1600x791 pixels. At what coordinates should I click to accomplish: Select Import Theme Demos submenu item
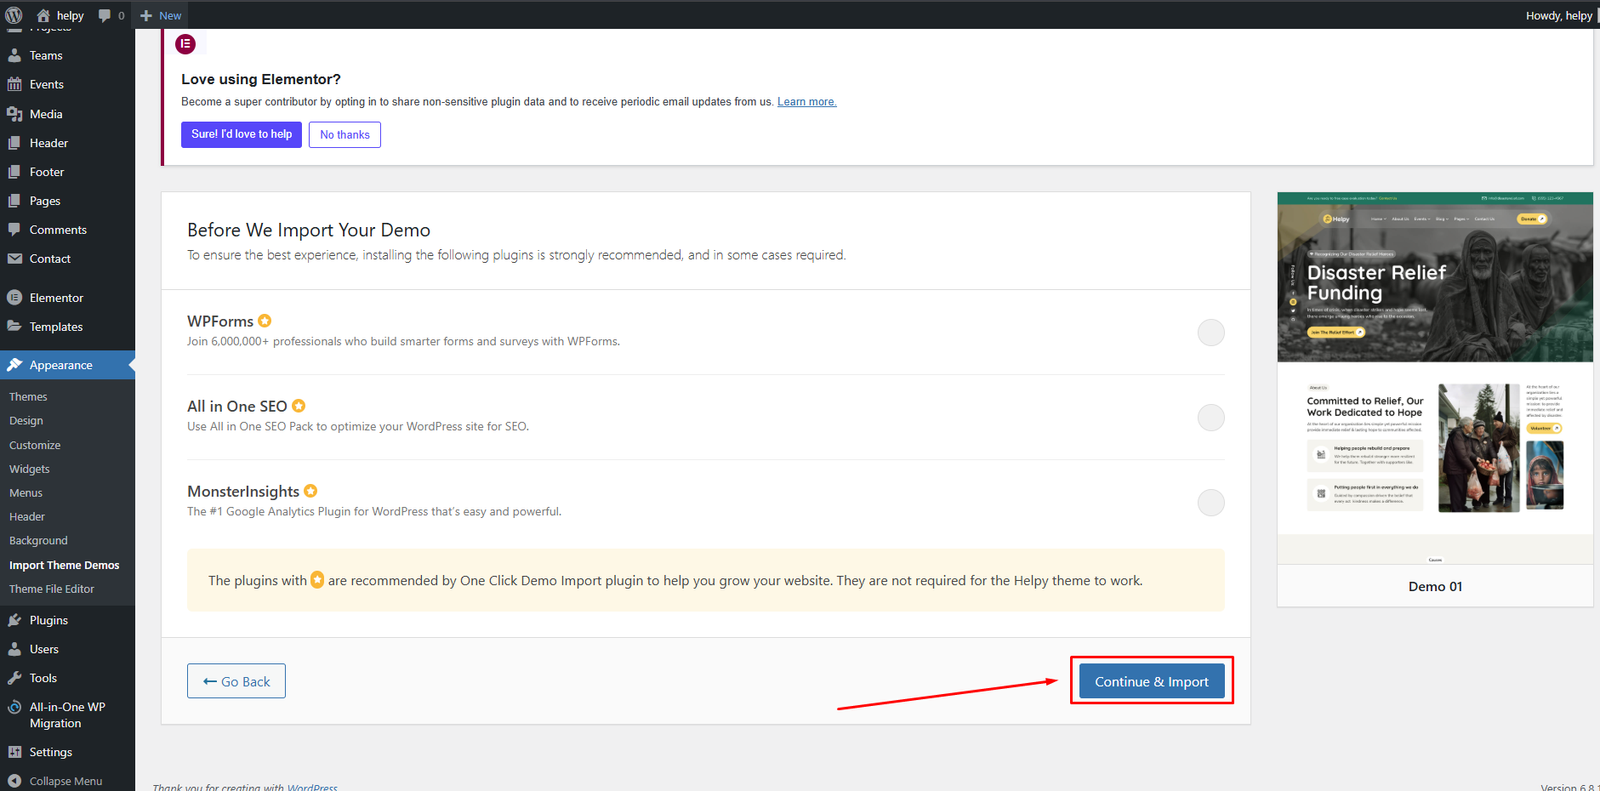tap(64, 565)
